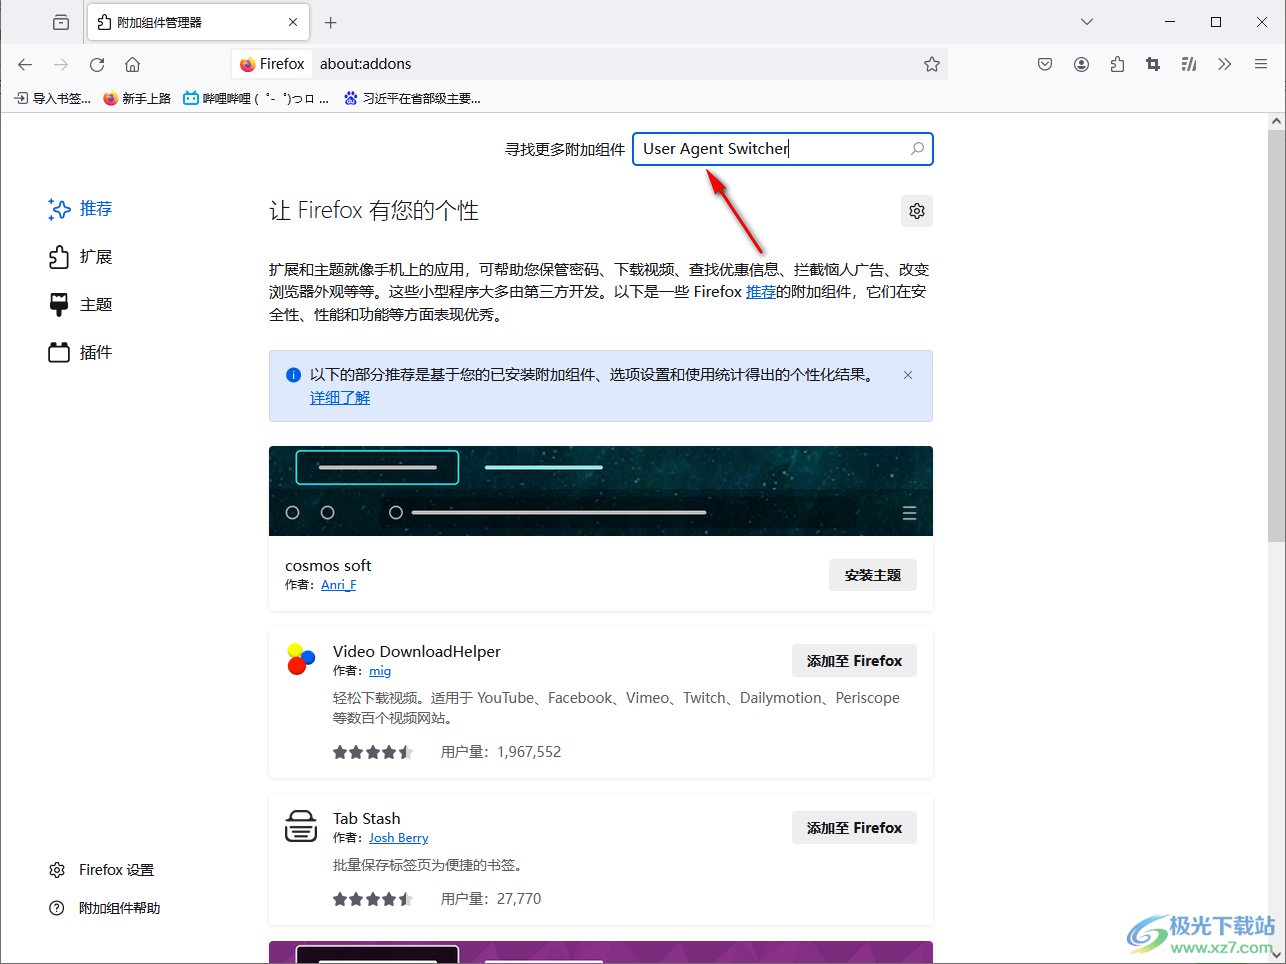Image resolution: width=1286 pixels, height=964 pixels.
Task: Open Firefox 设置 from sidebar
Action: 102,870
